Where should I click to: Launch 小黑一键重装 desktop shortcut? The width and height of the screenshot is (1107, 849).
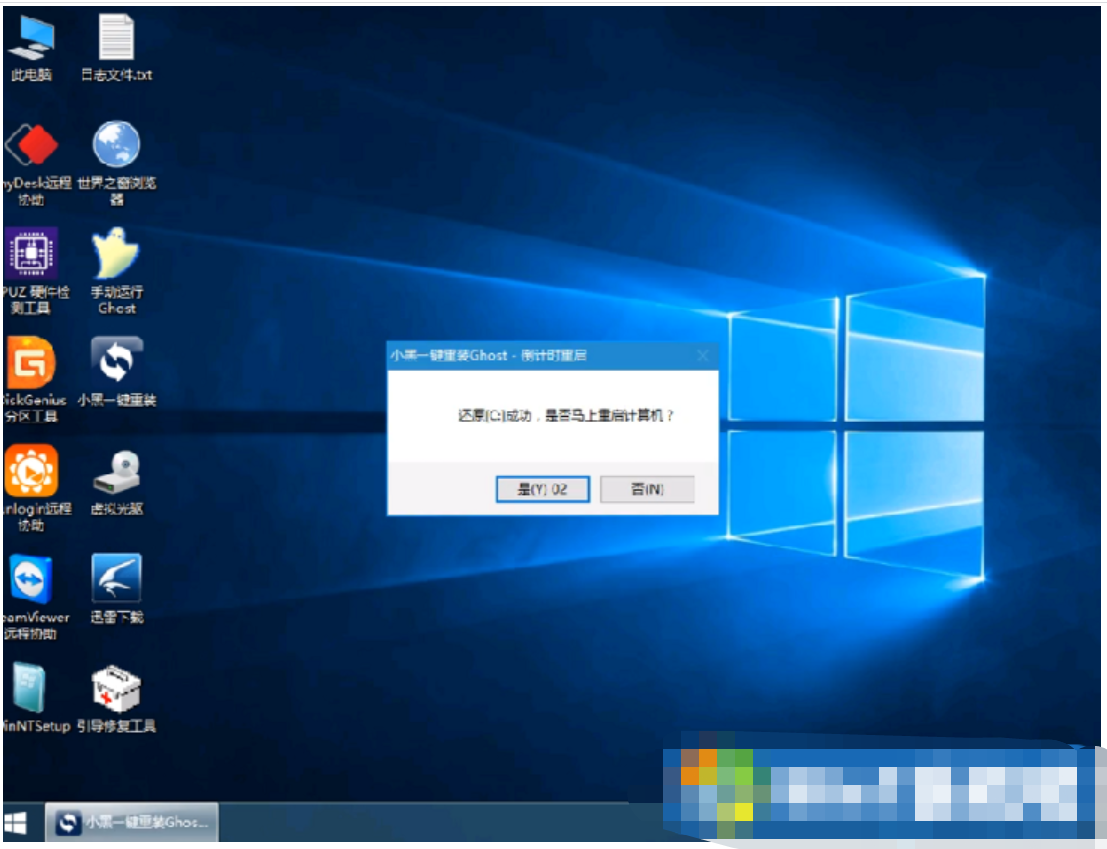tap(116, 372)
